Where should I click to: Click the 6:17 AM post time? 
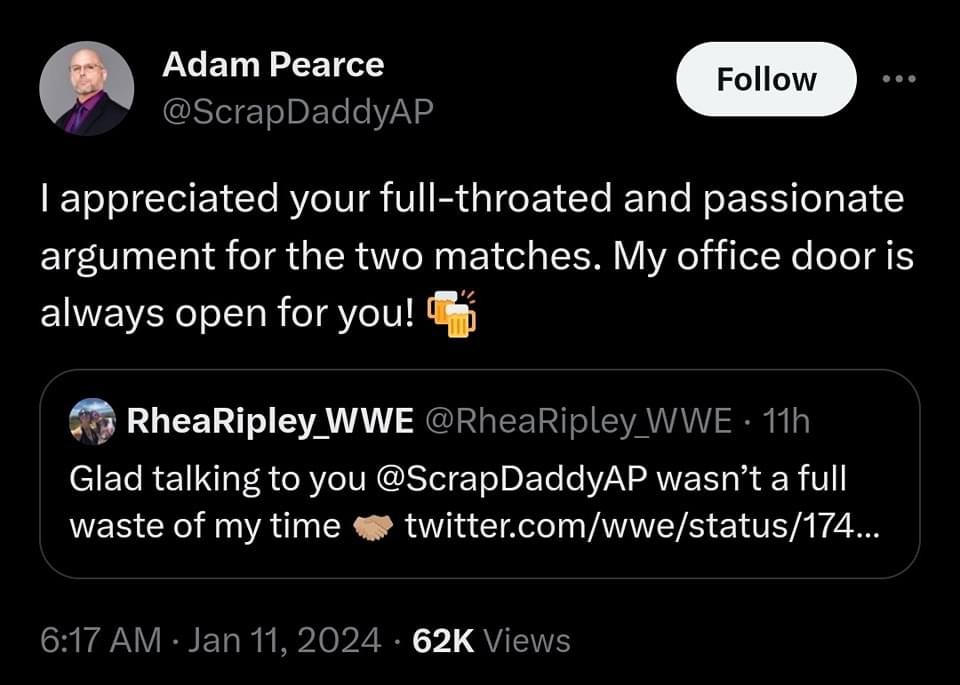tap(100, 640)
